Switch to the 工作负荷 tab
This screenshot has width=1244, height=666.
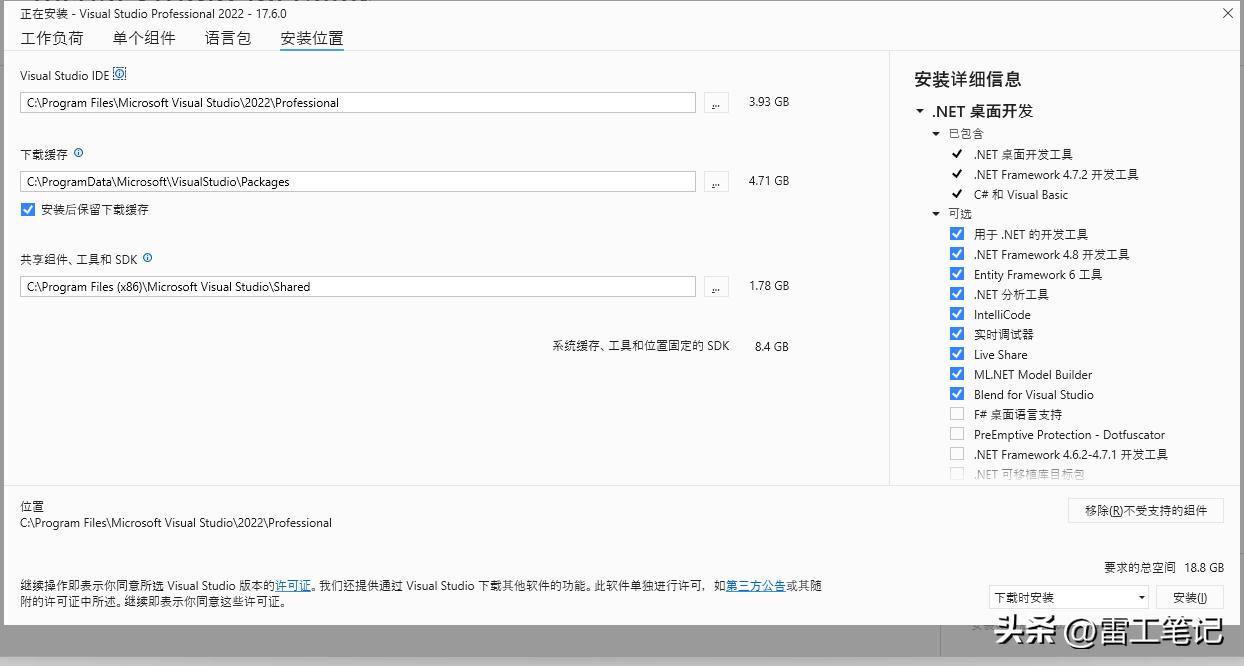pos(52,37)
